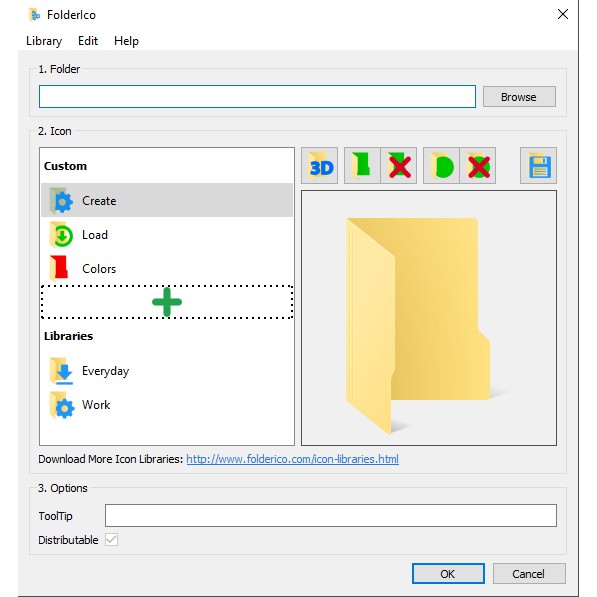Click the Libraries section heading
Viewport: 597px width, 597px height.
tap(69, 336)
